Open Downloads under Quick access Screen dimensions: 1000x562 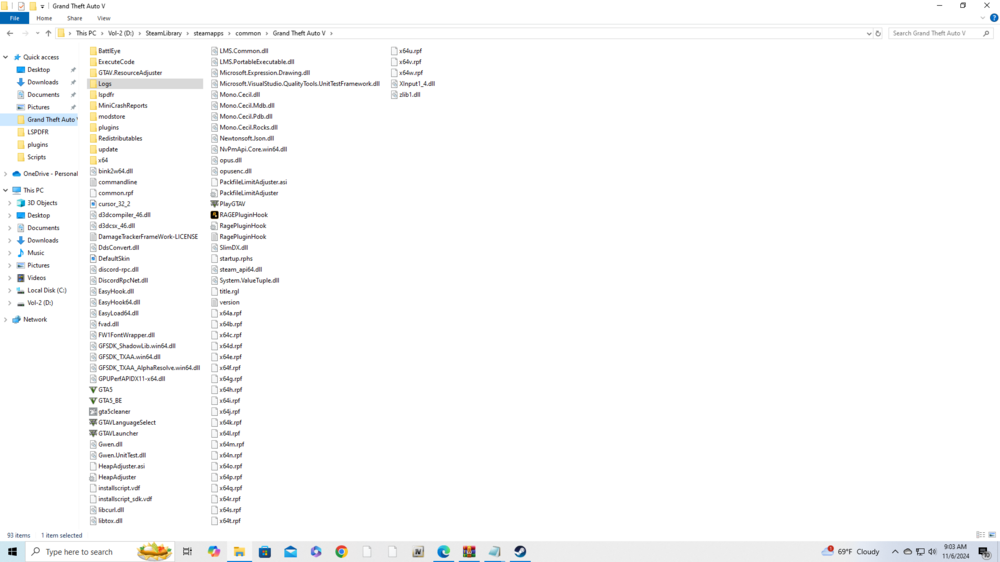pyautogui.click(x=42, y=82)
